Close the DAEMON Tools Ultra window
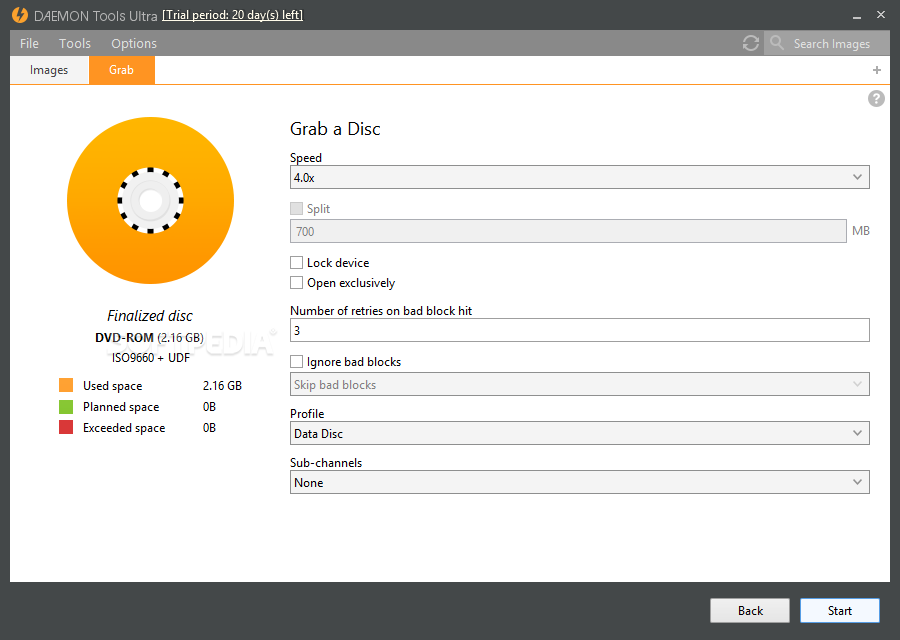This screenshot has height=640, width=900. point(880,15)
